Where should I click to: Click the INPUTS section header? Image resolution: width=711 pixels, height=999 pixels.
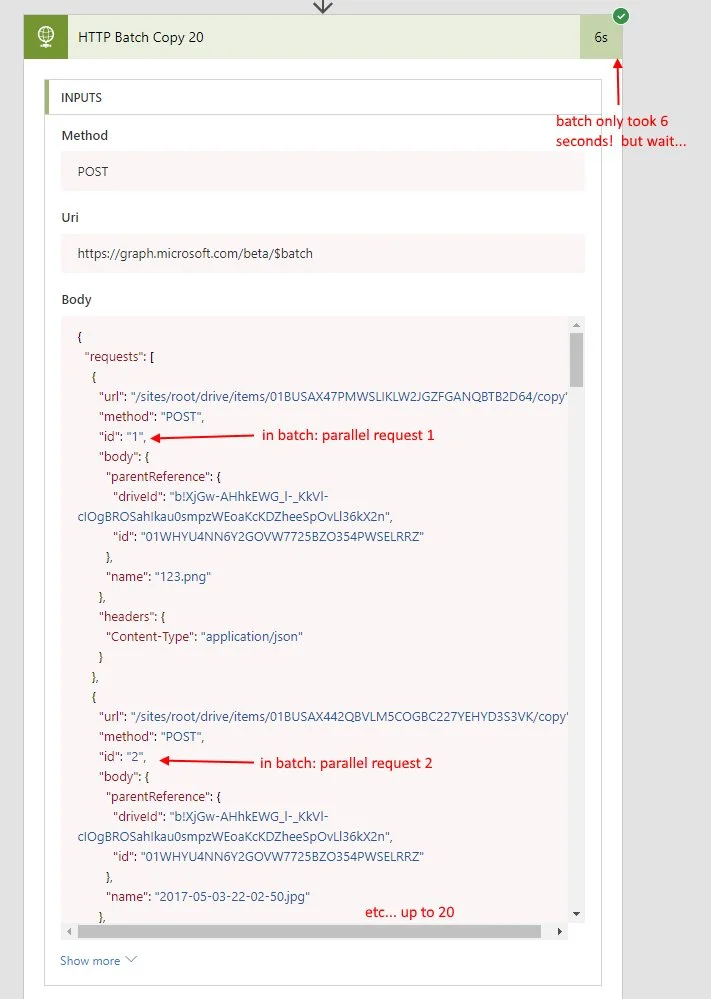[82, 98]
